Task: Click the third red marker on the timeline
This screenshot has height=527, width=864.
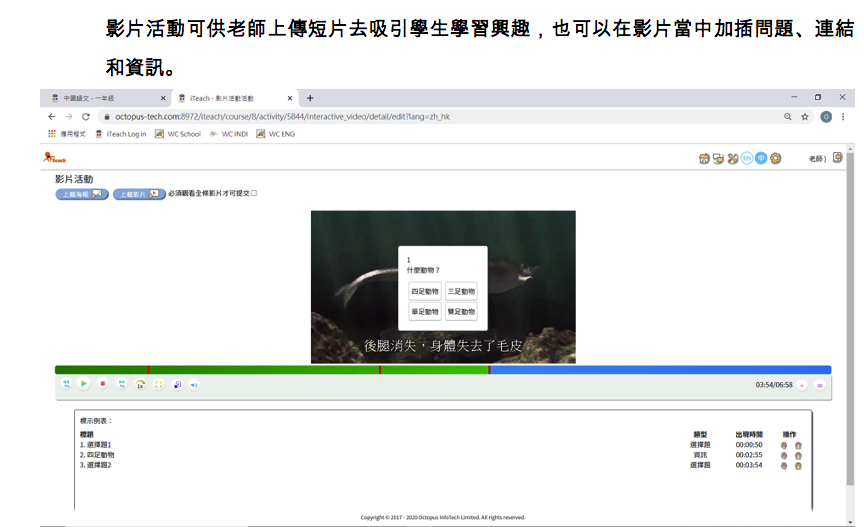Action: click(x=489, y=370)
